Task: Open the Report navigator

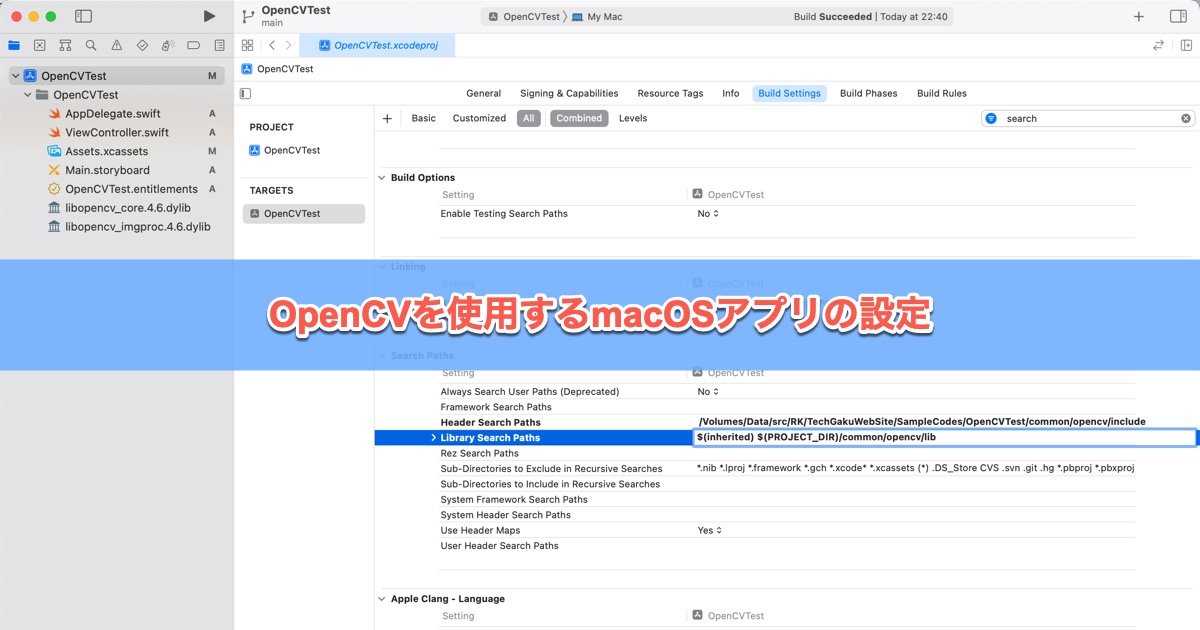Action: [219, 45]
